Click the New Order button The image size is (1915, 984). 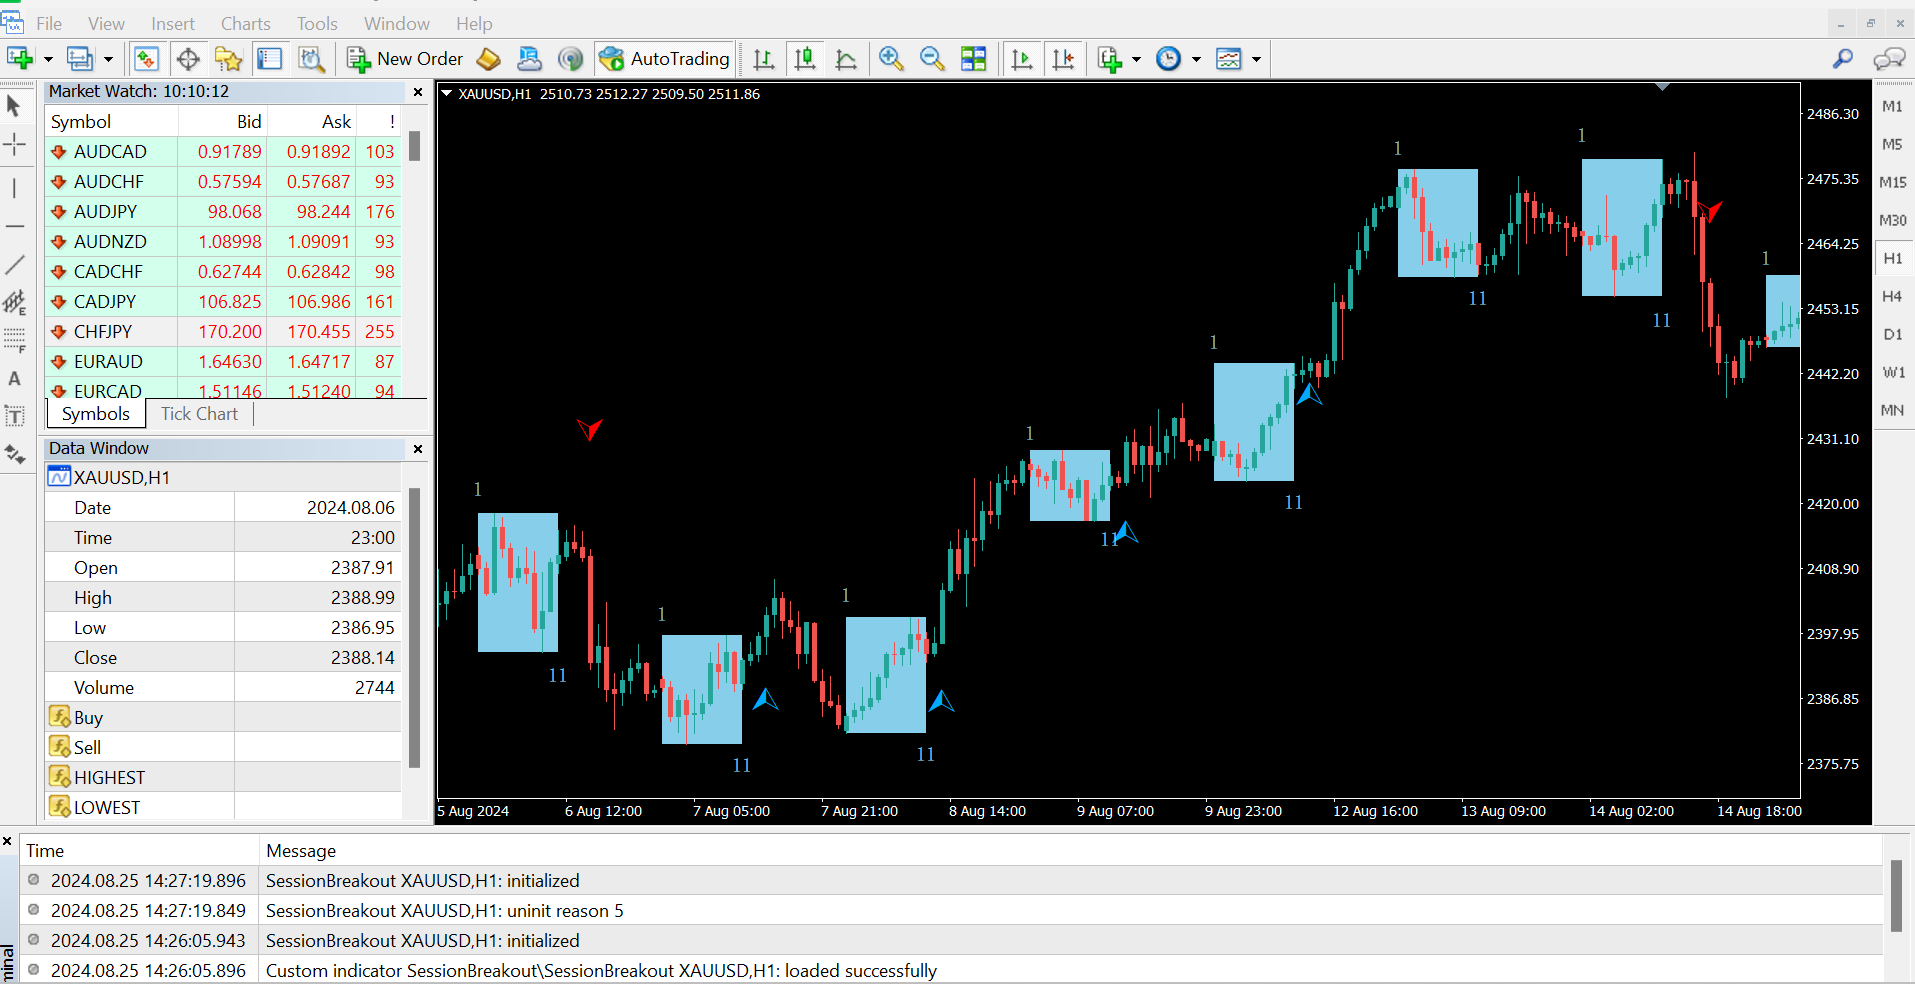(x=405, y=59)
